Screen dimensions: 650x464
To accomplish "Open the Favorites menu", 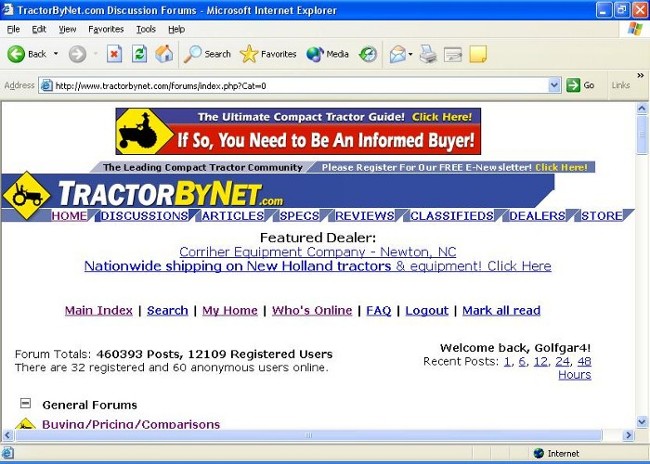I will coord(106,29).
